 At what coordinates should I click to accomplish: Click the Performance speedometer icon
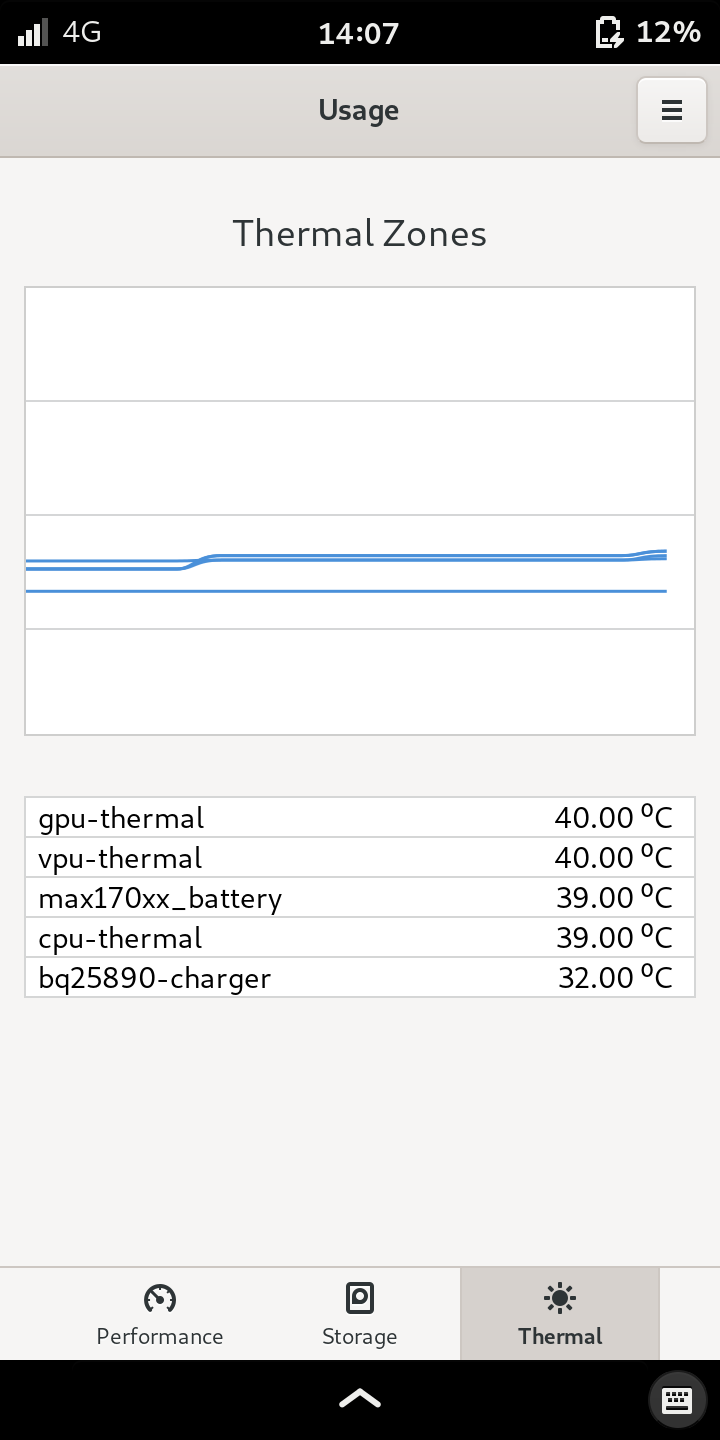click(x=160, y=1298)
